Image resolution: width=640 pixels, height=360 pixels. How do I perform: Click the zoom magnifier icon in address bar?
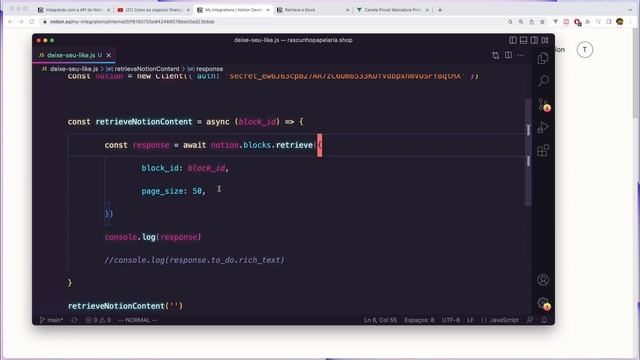tap(521, 22)
